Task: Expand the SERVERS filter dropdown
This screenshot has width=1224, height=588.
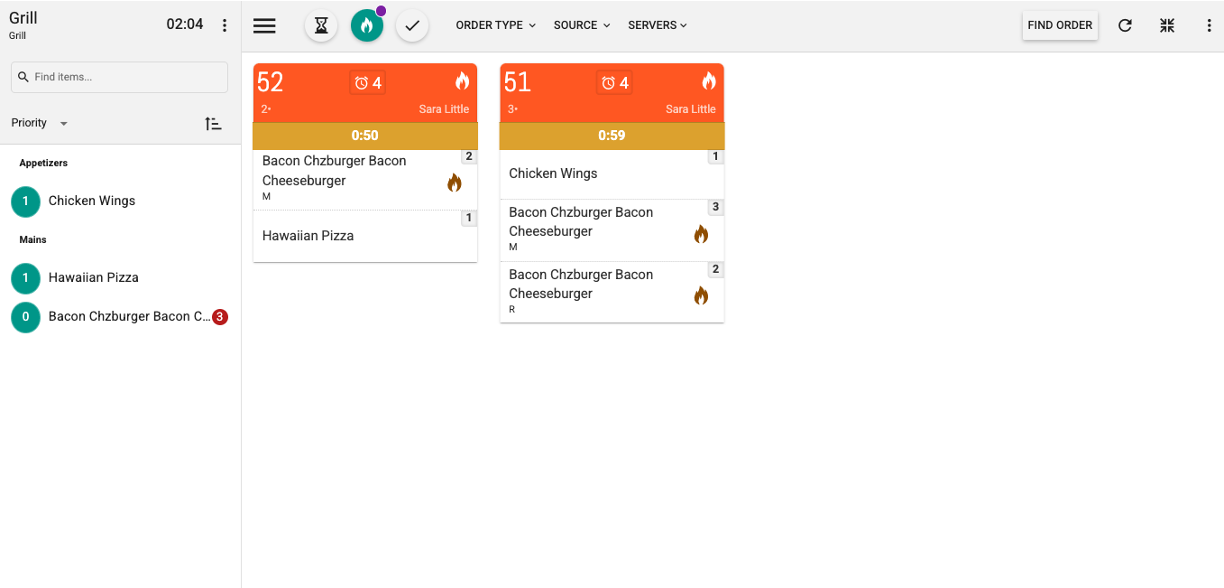Action: (x=657, y=26)
